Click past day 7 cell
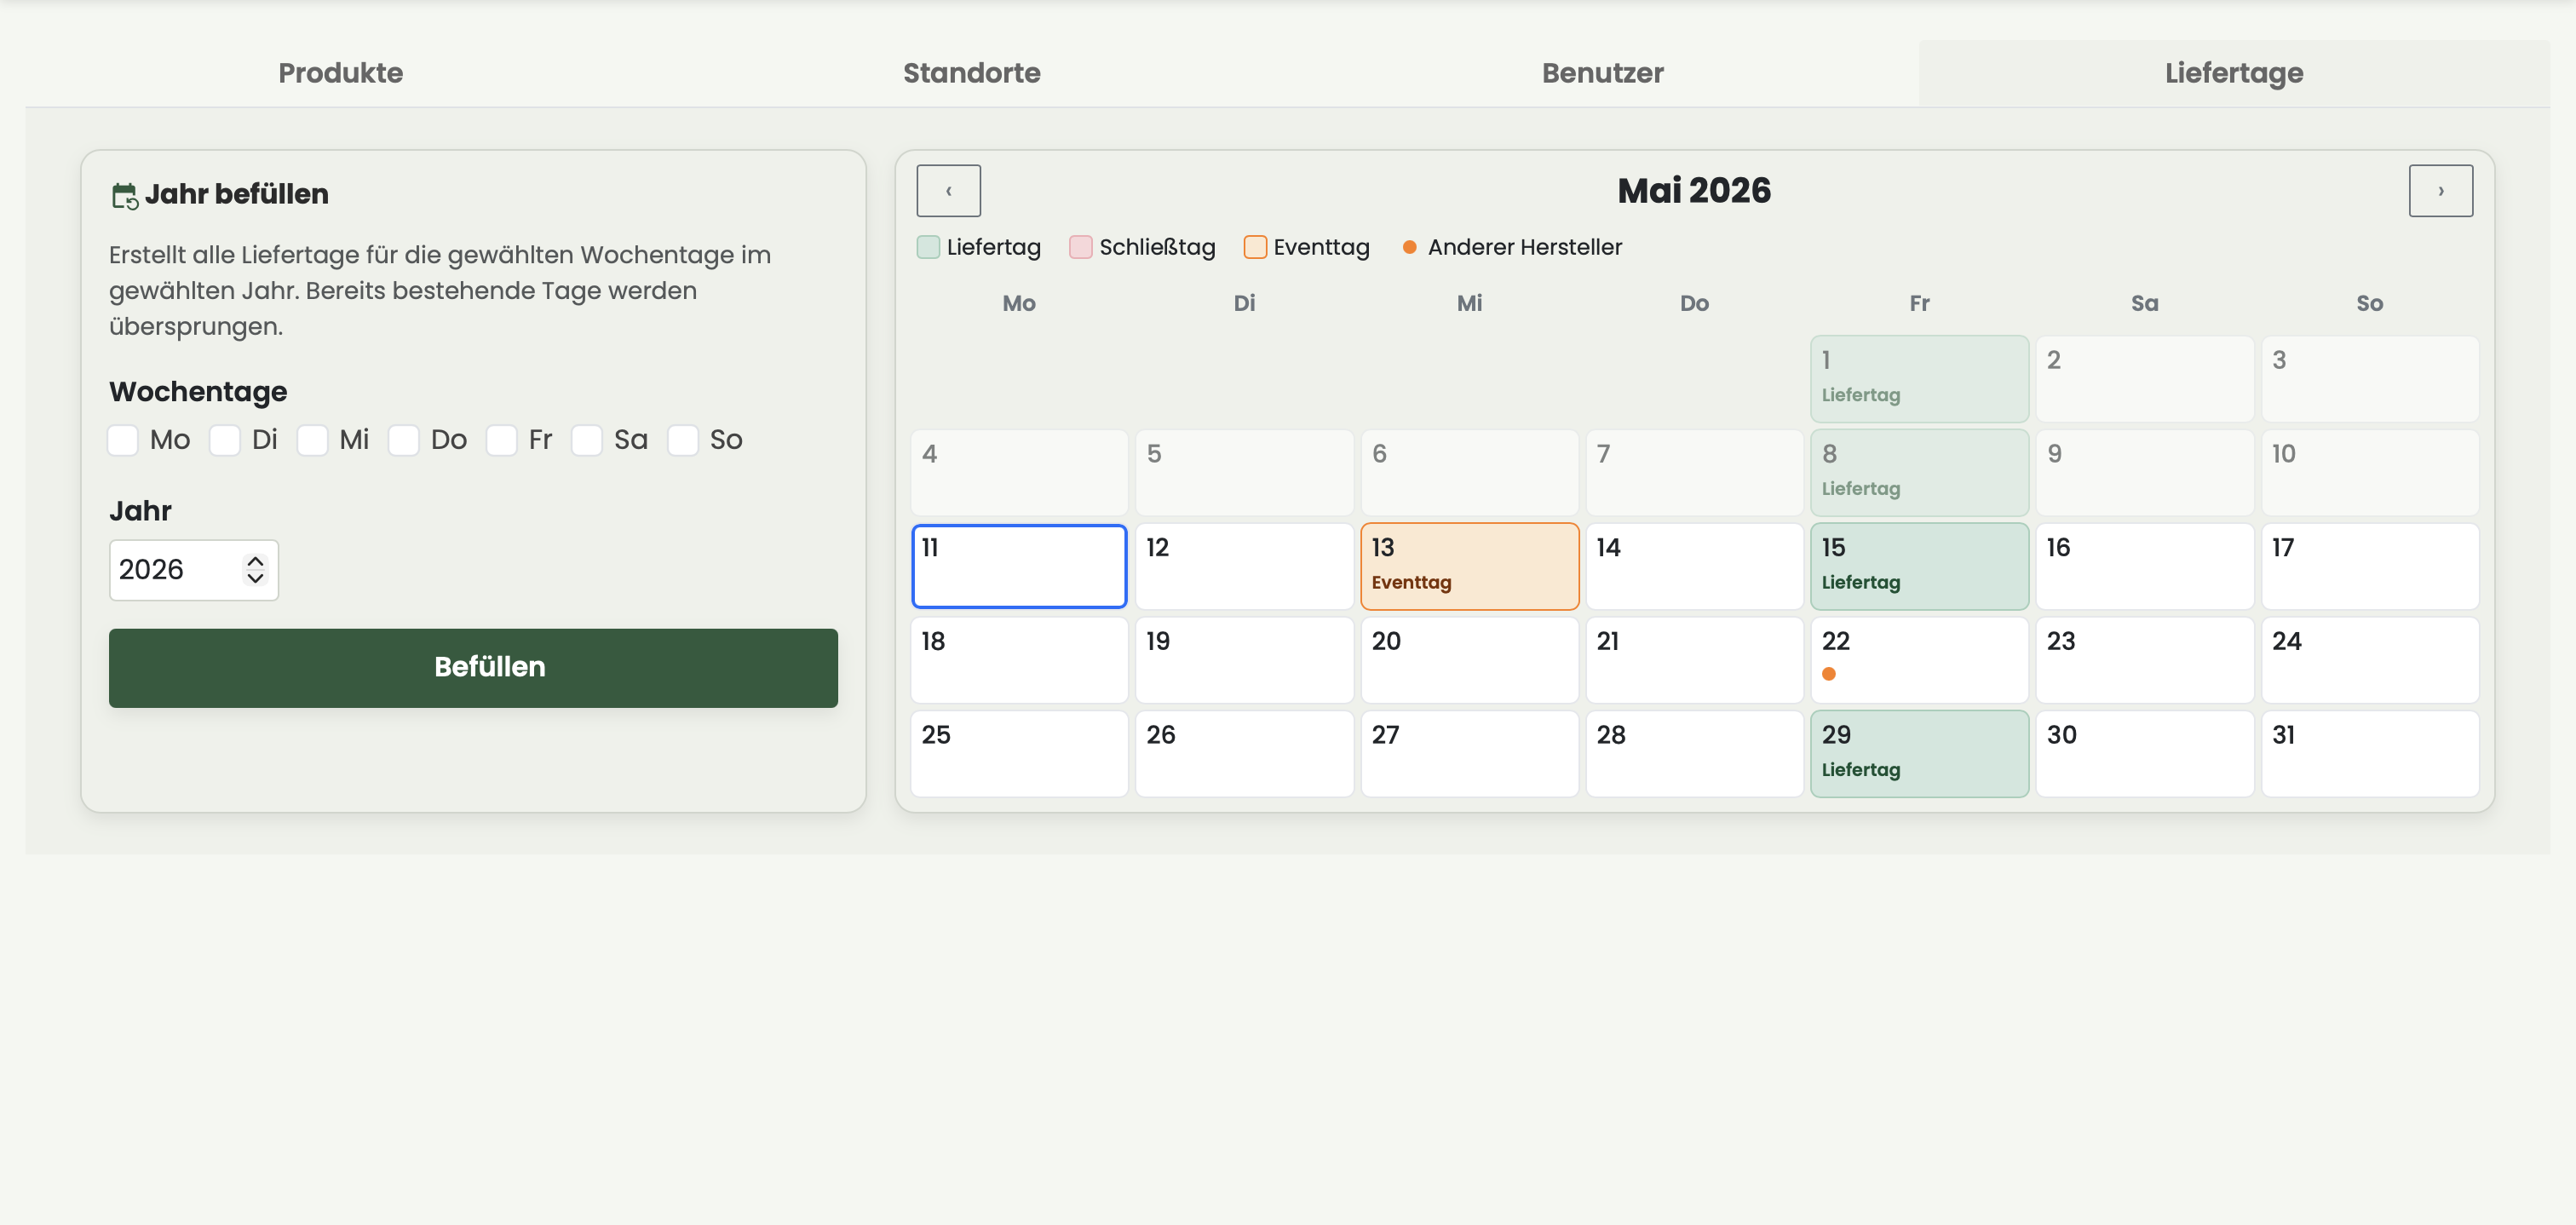The image size is (2576, 1225). (1694, 473)
